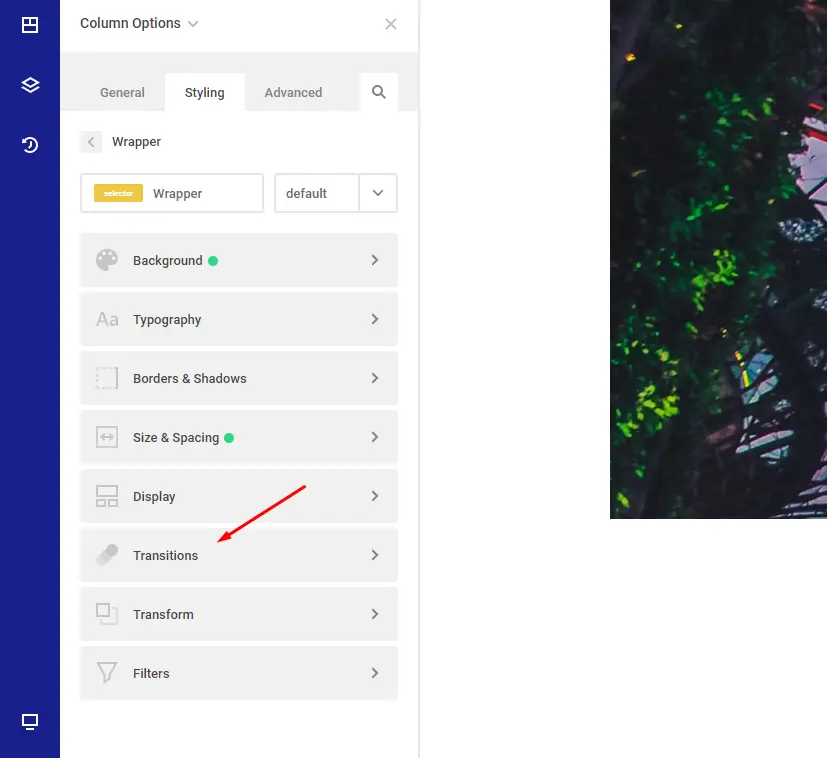Open the Size & Spacing section
The width and height of the screenshot is (827, 758).
point(239,437)
